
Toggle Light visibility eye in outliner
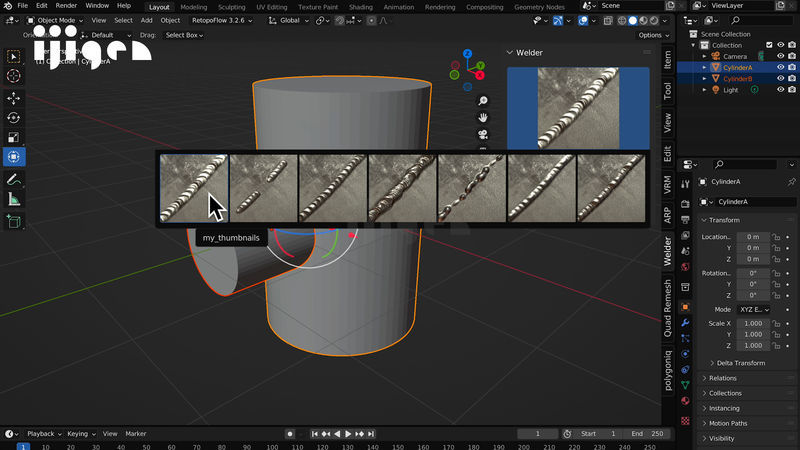(780, 90)
